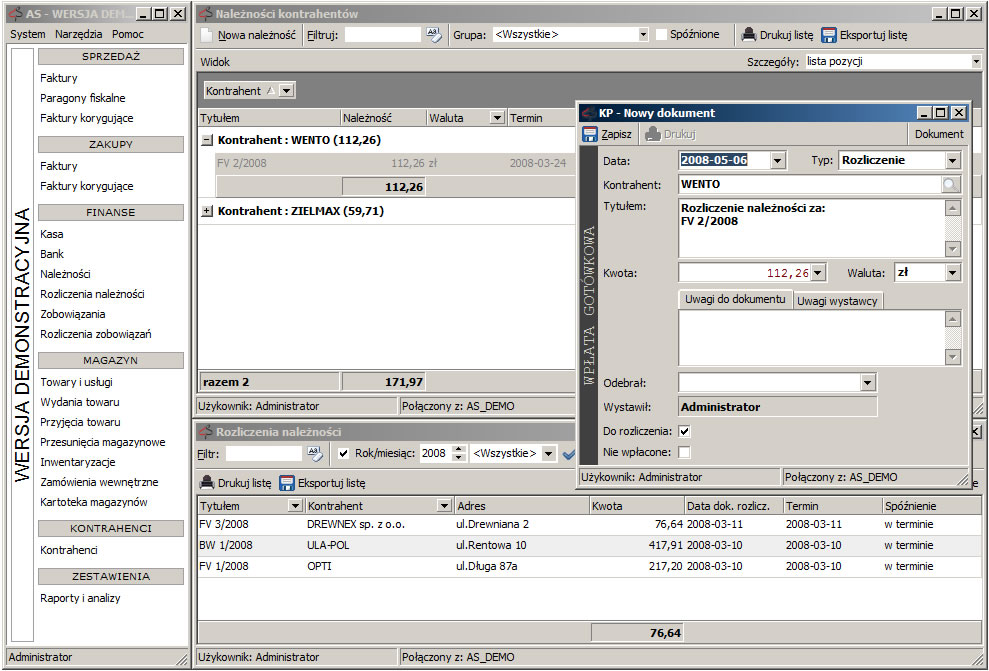Check the Nie wpłacone checkbox

[684, 452]
